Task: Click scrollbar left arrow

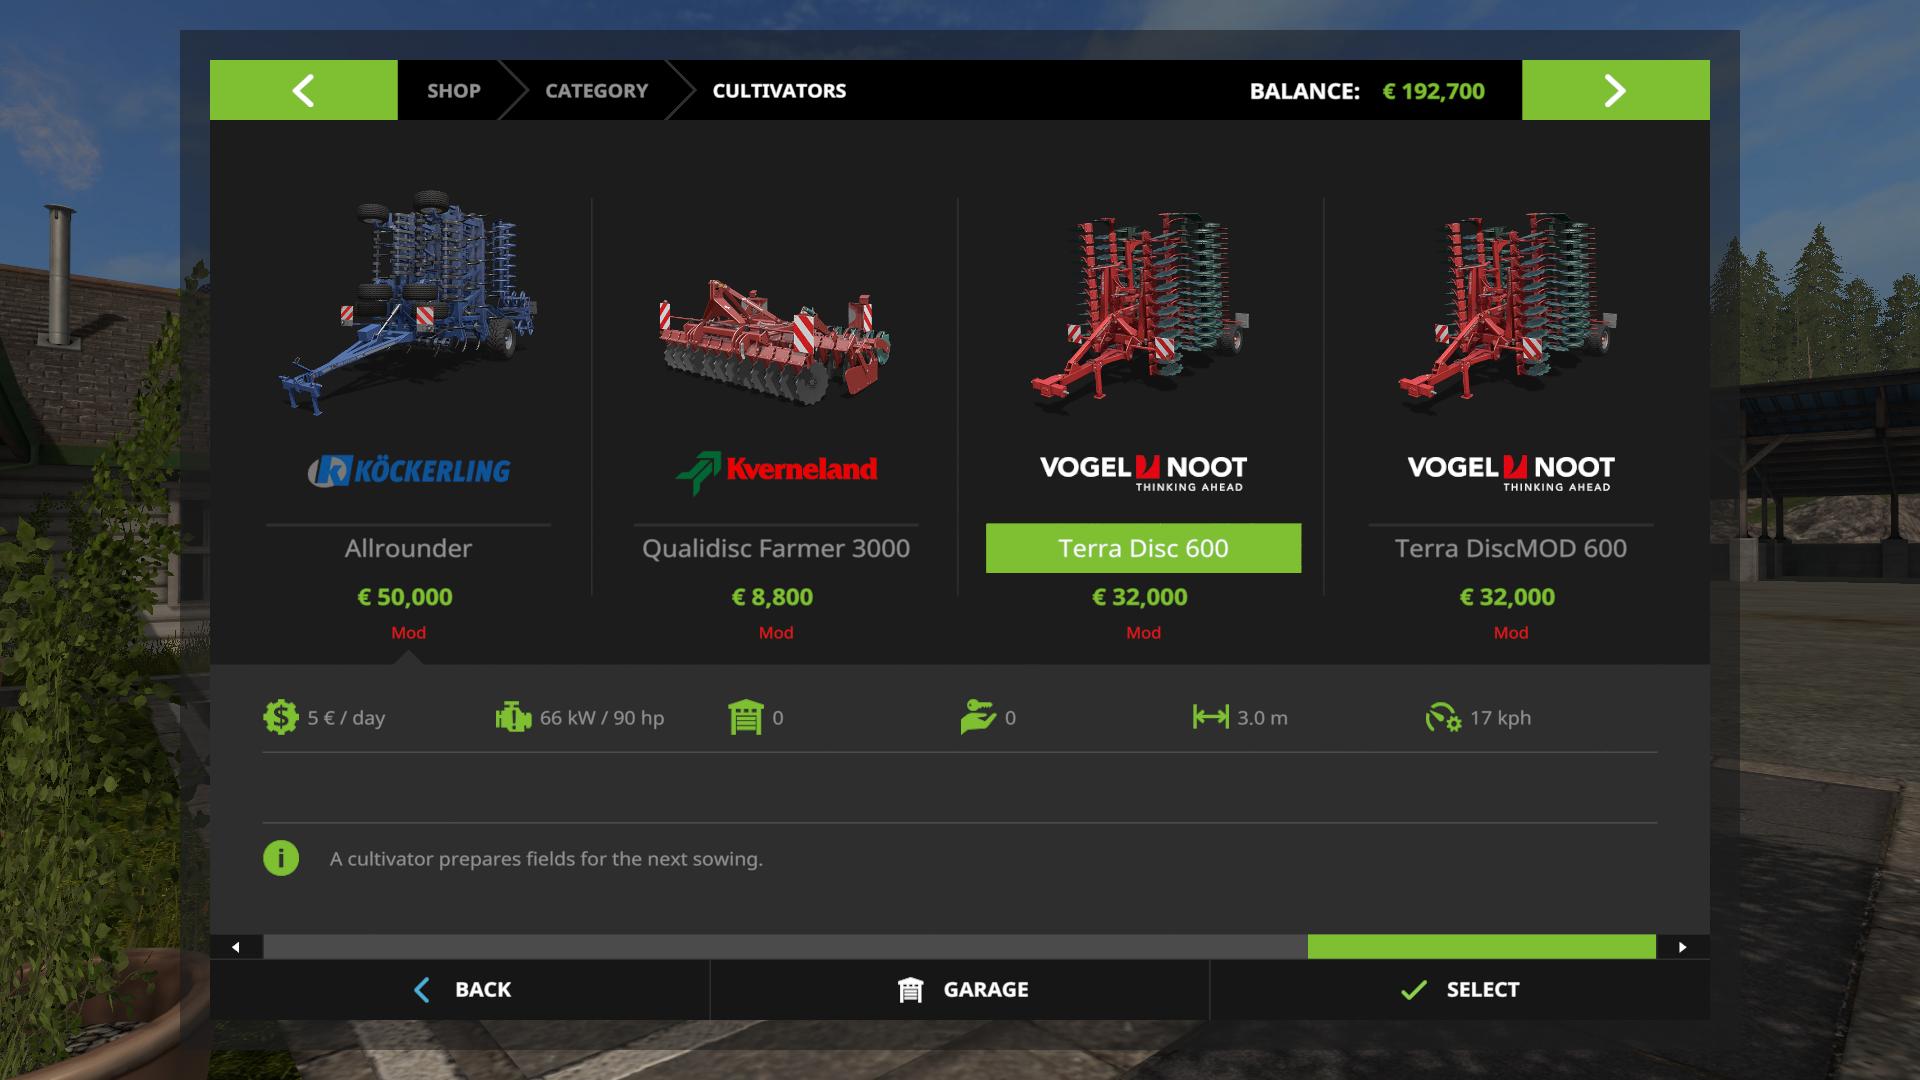Action: [x=236, y=947]
